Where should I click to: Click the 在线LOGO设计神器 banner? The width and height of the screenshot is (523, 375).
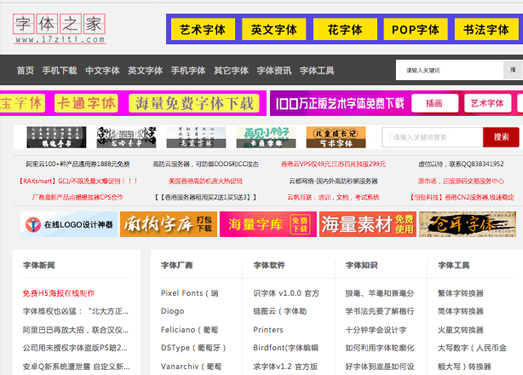[69, 224]
